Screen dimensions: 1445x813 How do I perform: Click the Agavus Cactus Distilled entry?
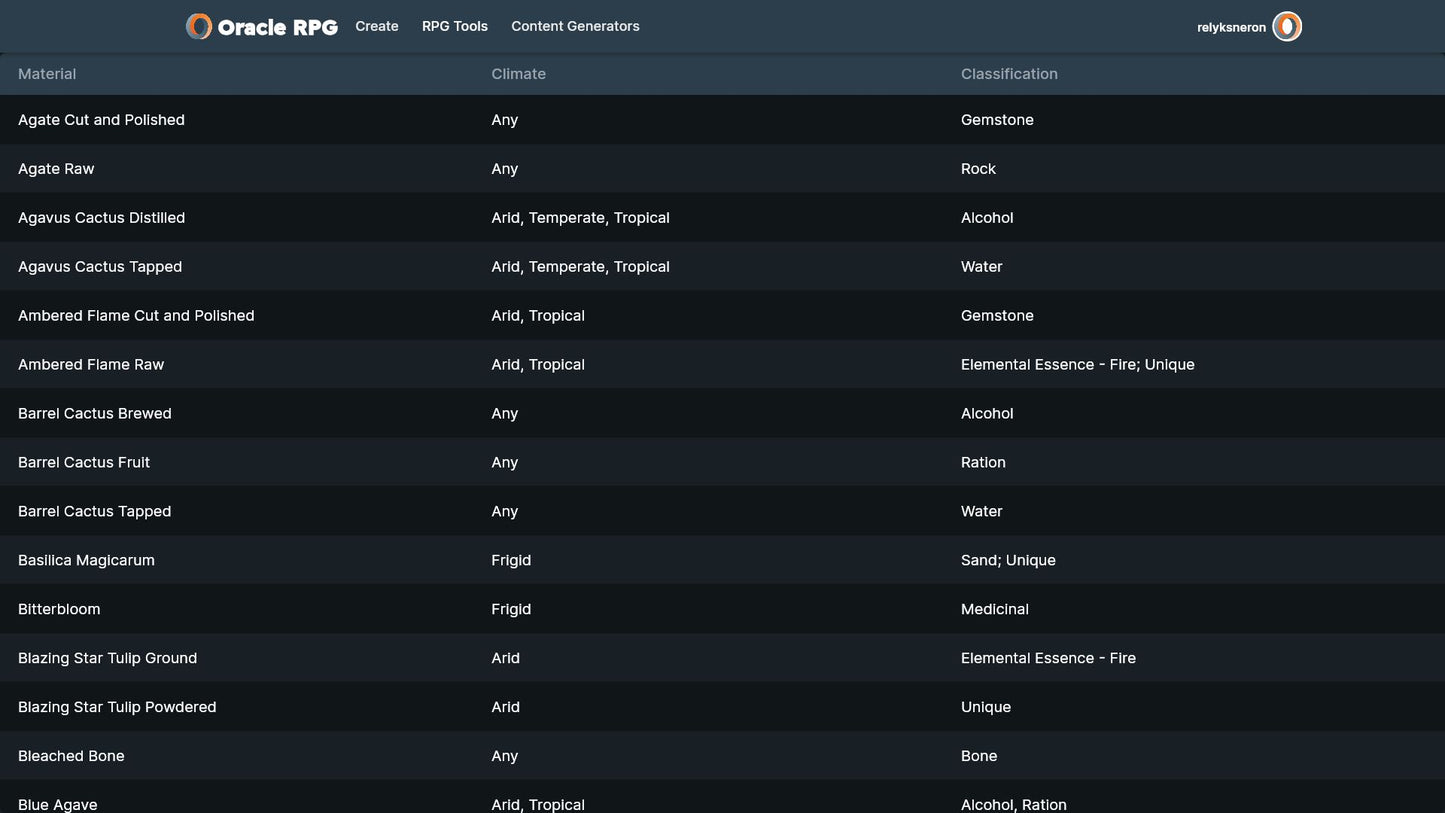tap(101, 218)
